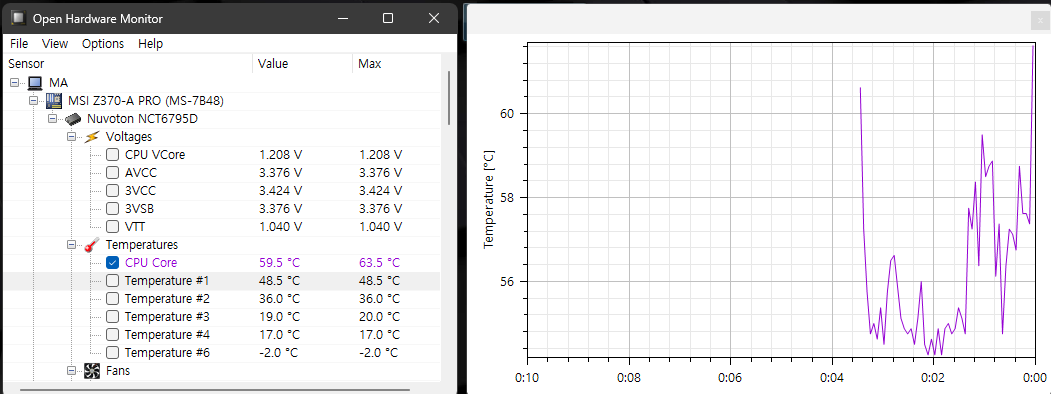Image resolution: width=1051 pixels, height=394 pixels.
Task: Click the CPU Core value 59.5 °C
Action: pos(280,263)
